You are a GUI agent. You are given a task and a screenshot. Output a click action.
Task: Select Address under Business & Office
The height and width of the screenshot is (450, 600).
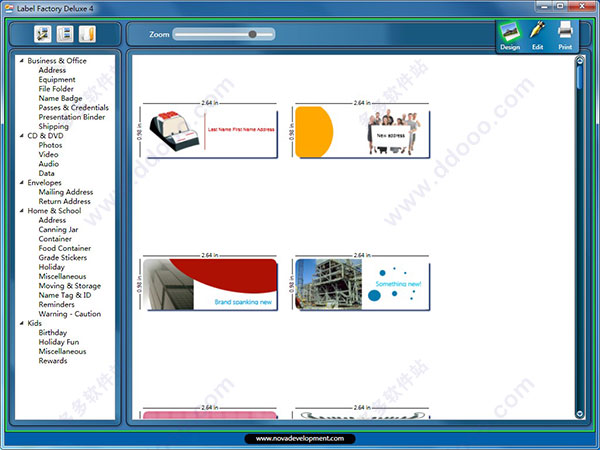pyautogui.click(x=52, y=70)
